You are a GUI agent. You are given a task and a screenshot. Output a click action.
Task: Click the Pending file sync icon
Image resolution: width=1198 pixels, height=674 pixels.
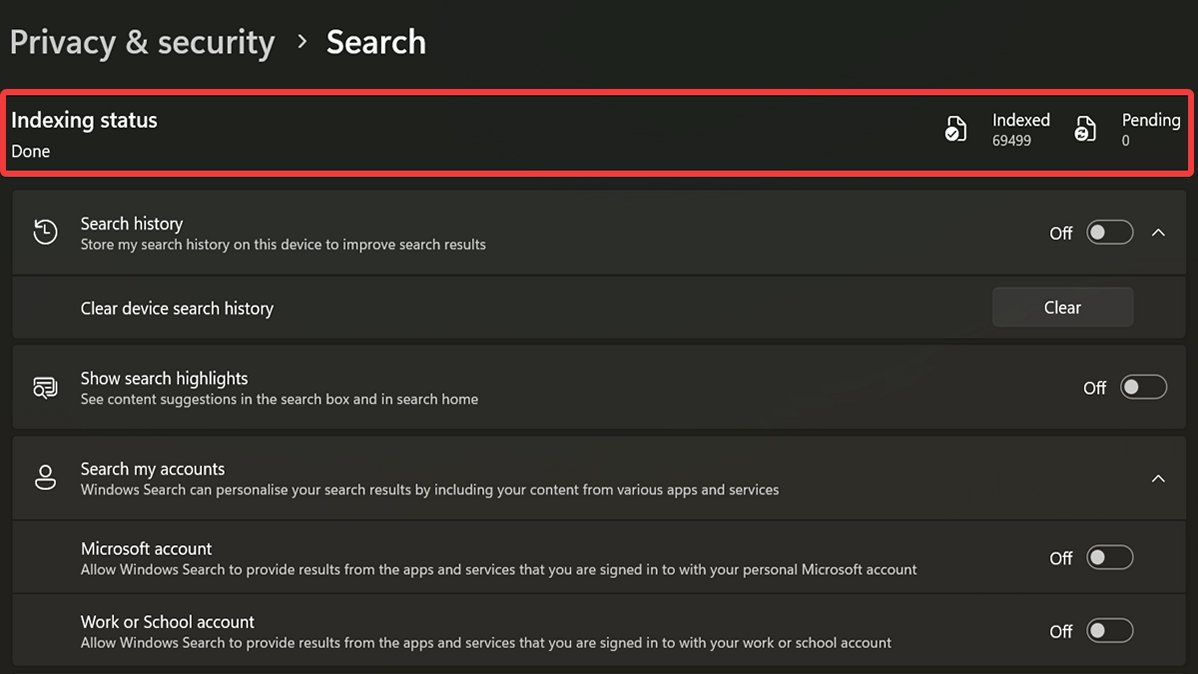click(x=1085, y=130)
